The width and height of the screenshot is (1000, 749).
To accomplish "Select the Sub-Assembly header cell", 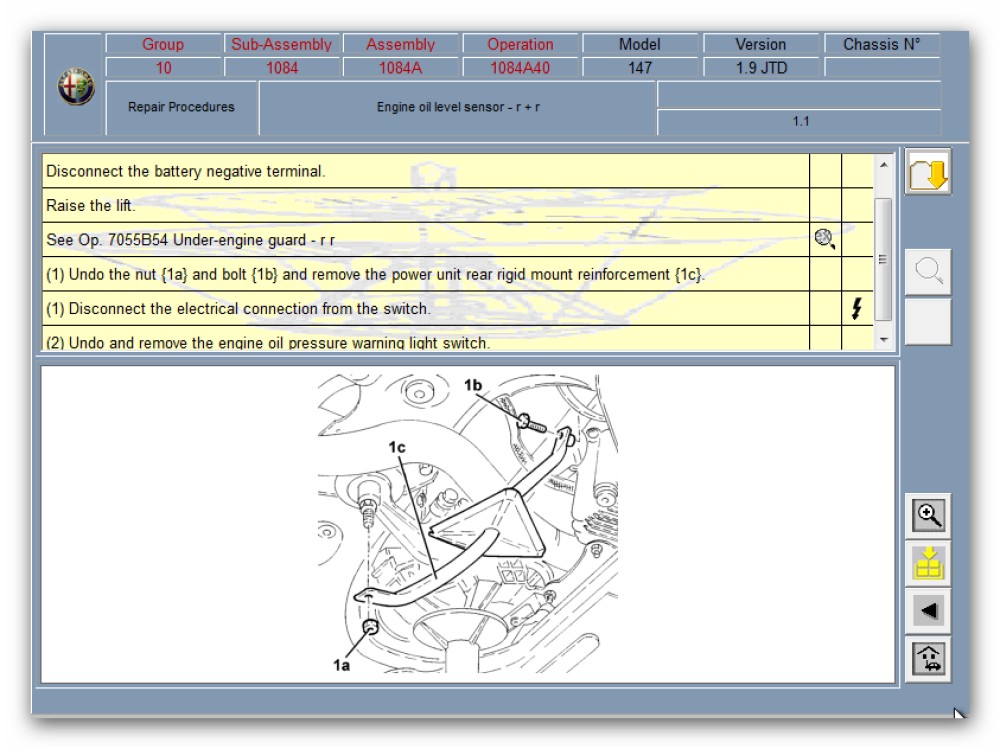I will (x=282, y=44).
